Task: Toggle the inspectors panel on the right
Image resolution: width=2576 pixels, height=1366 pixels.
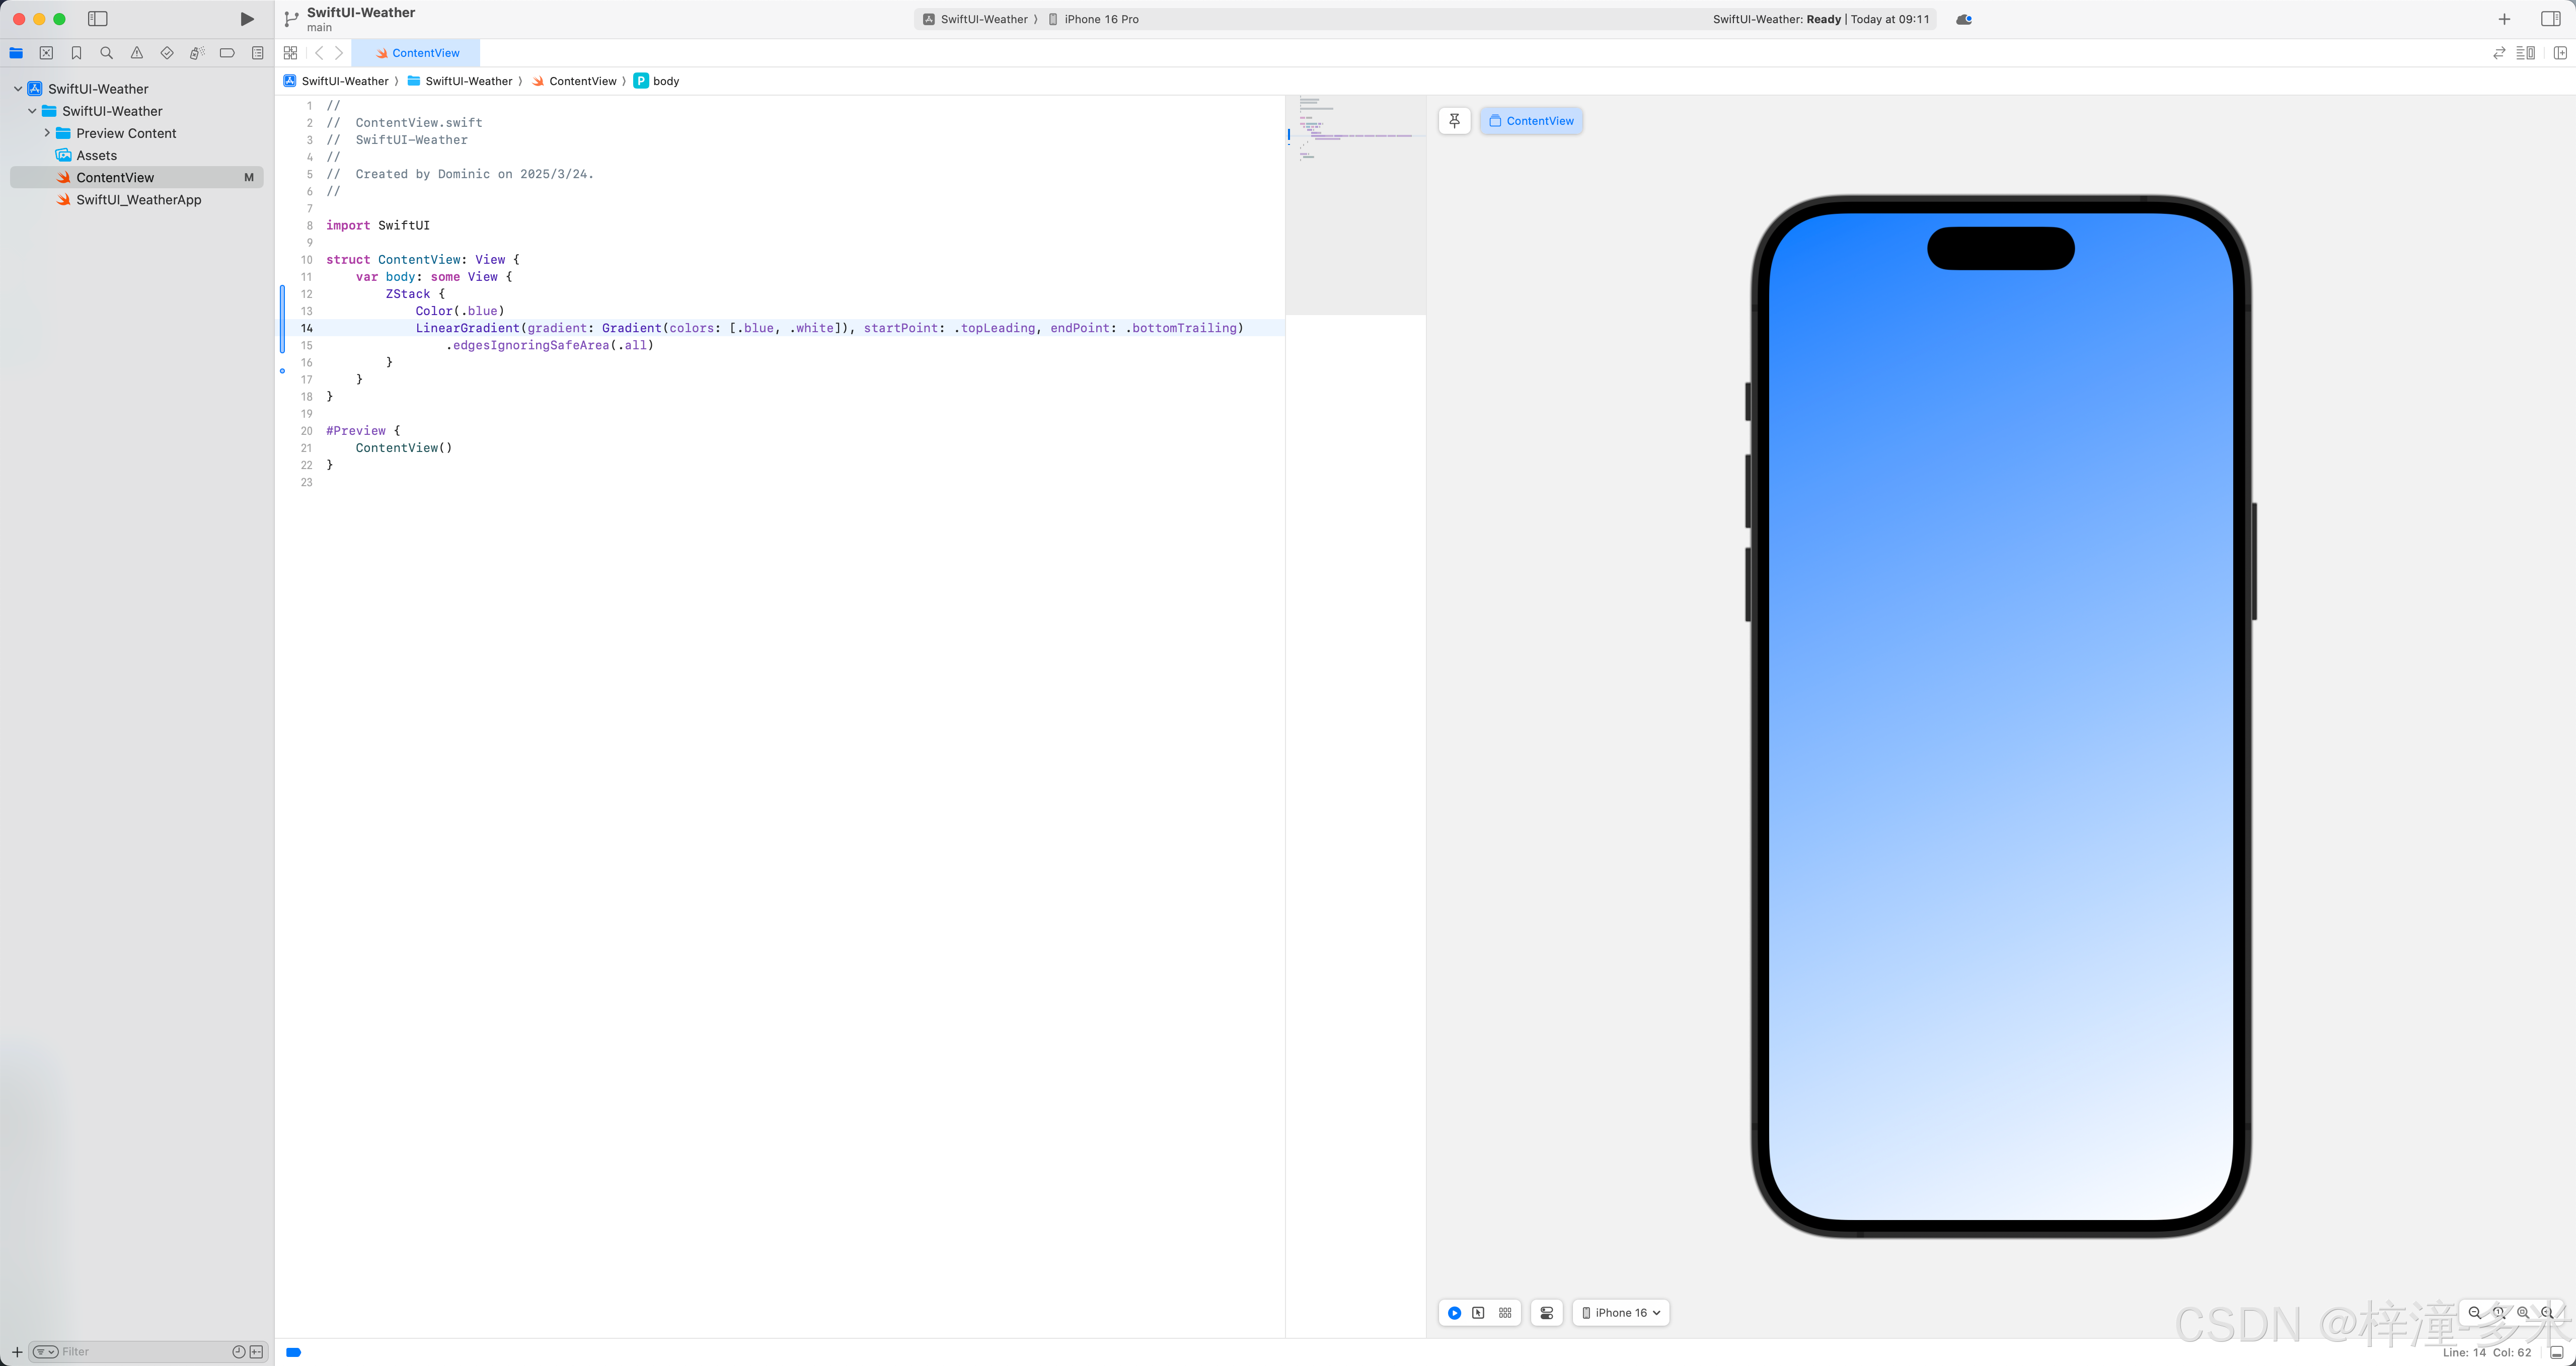Action: point(2550,19)
